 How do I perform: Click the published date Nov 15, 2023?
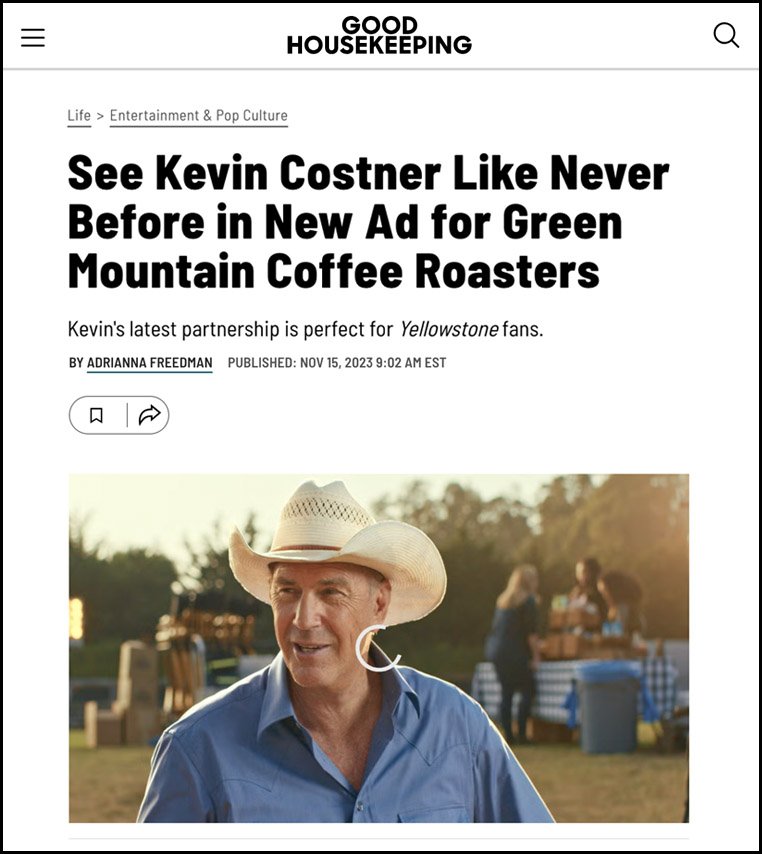[373, 363]
